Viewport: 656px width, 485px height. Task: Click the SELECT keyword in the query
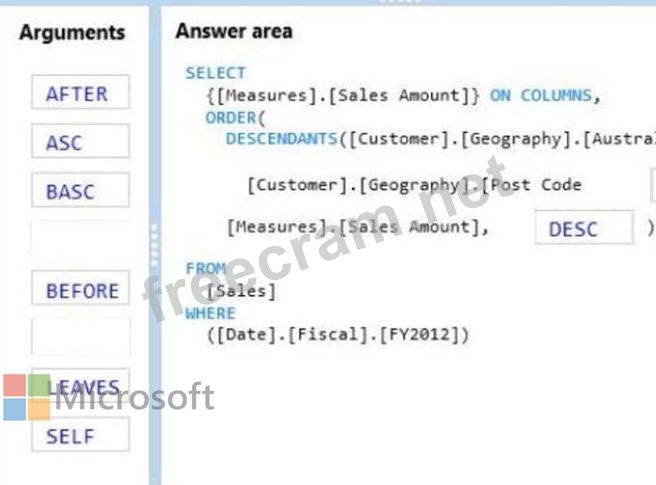point(215,73)
